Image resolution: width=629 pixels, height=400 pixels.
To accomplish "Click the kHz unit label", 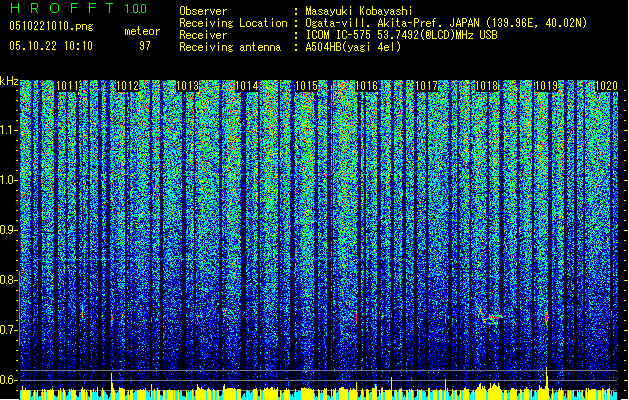I will [x=9, y=80].
